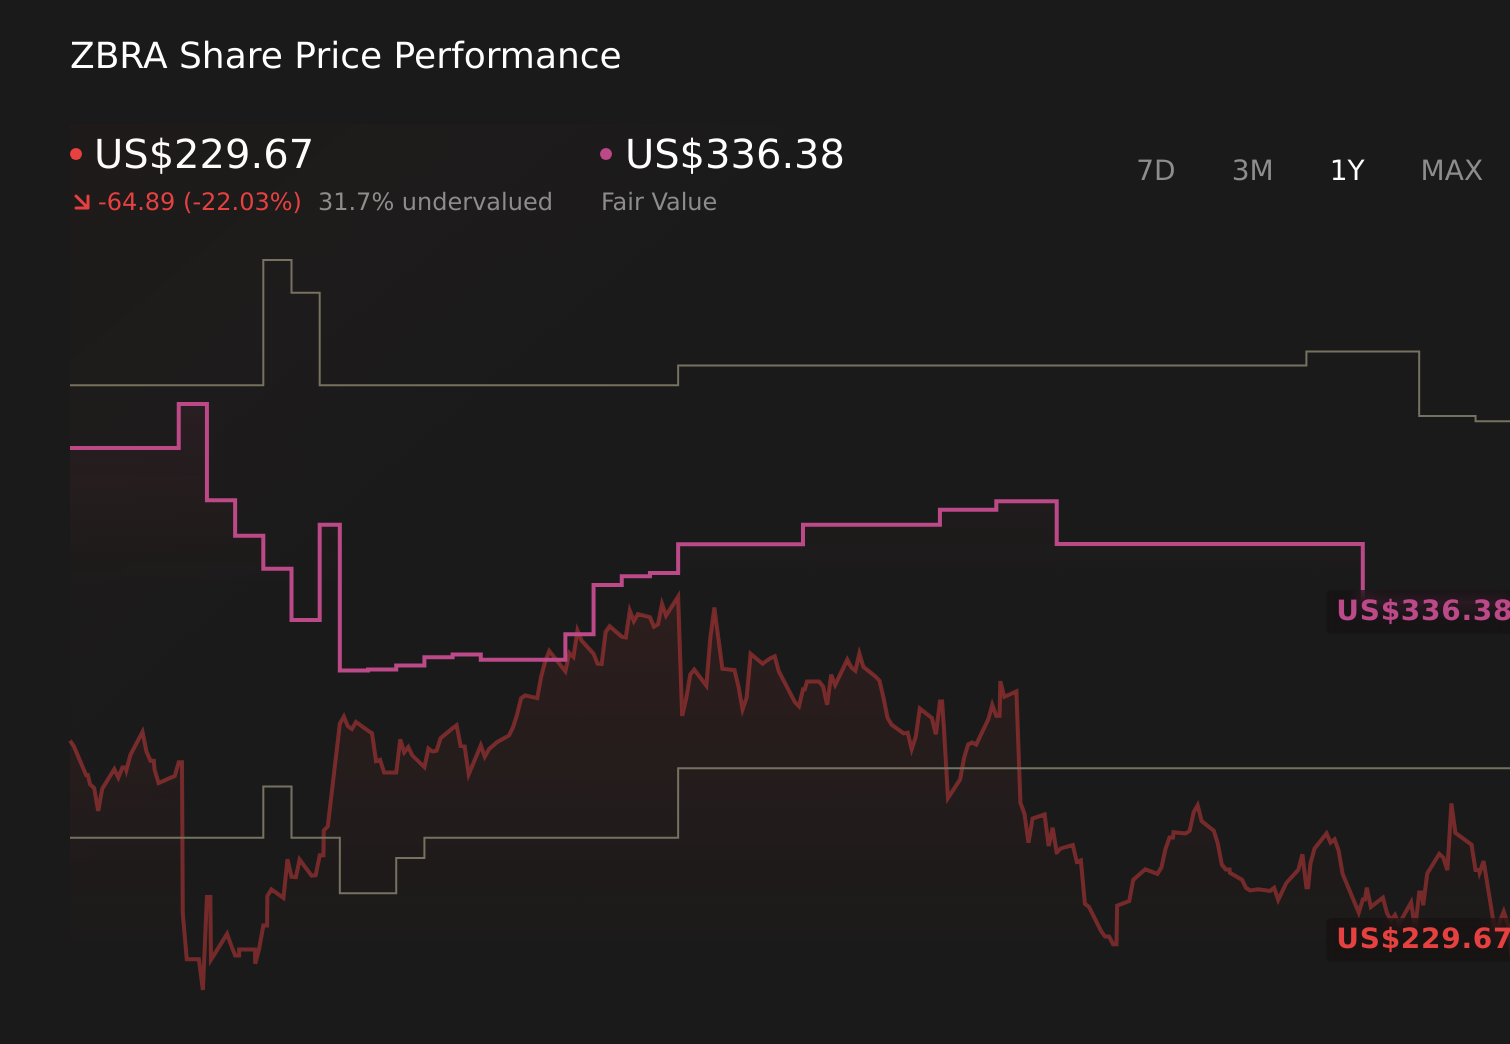Click the -64.89 (-22.03%) change figure

point(199,202)
